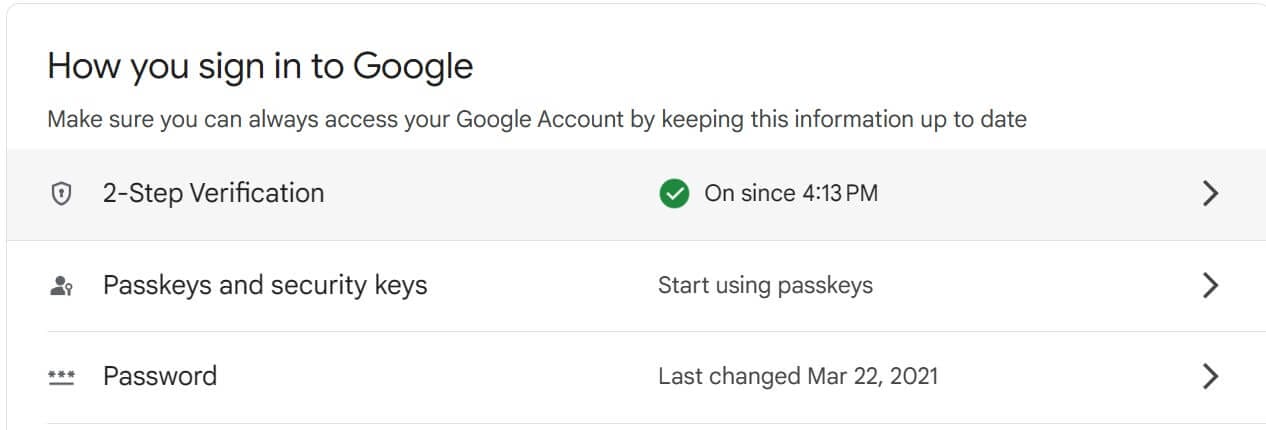Click "Last changed Mar 22, 2021" text
Image resolution: width=1266 pixels, height=430 pixels.
point(798,376)
